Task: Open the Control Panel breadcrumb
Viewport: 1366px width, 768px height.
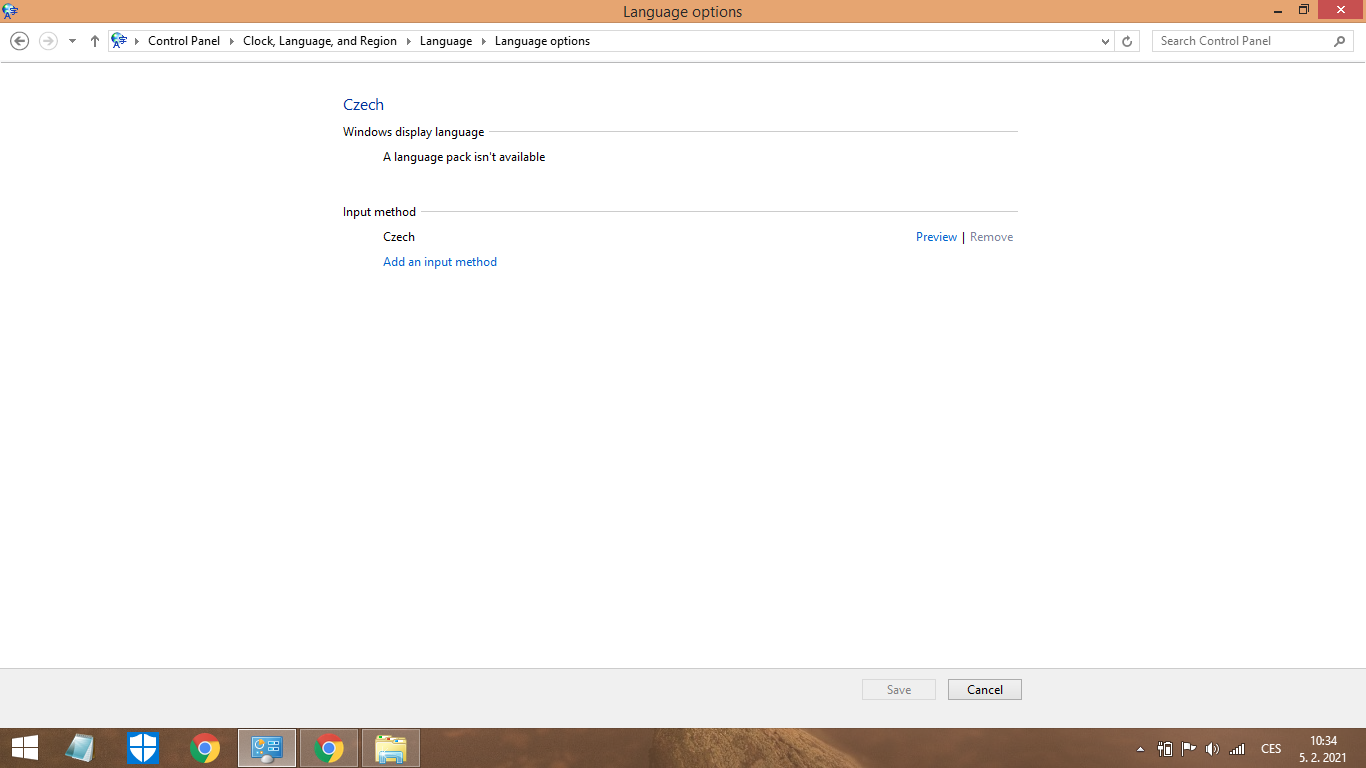Action: 184,41
